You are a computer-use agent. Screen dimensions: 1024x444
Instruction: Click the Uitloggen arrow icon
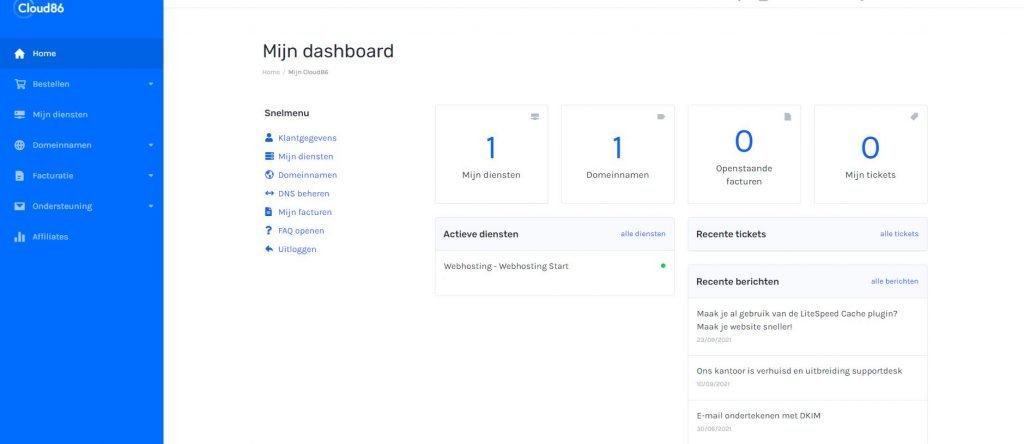pyautogui.click(x=269, y=249)
